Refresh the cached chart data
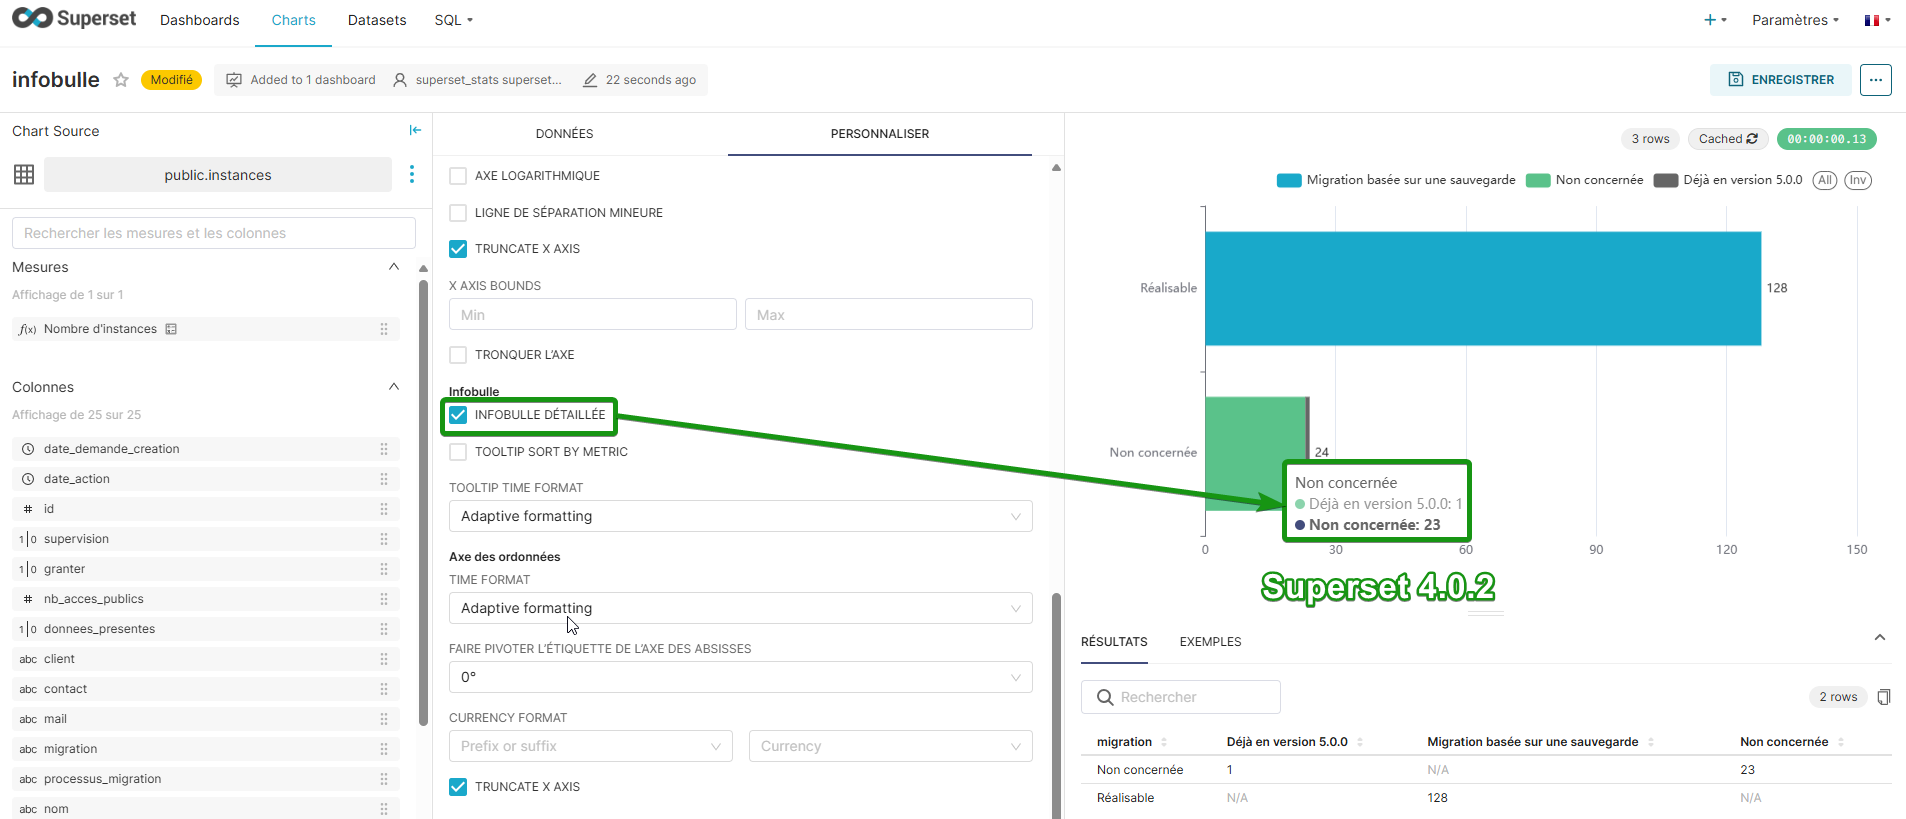The height and width of the screenshot is (819, 1906). coord(1752,139)
